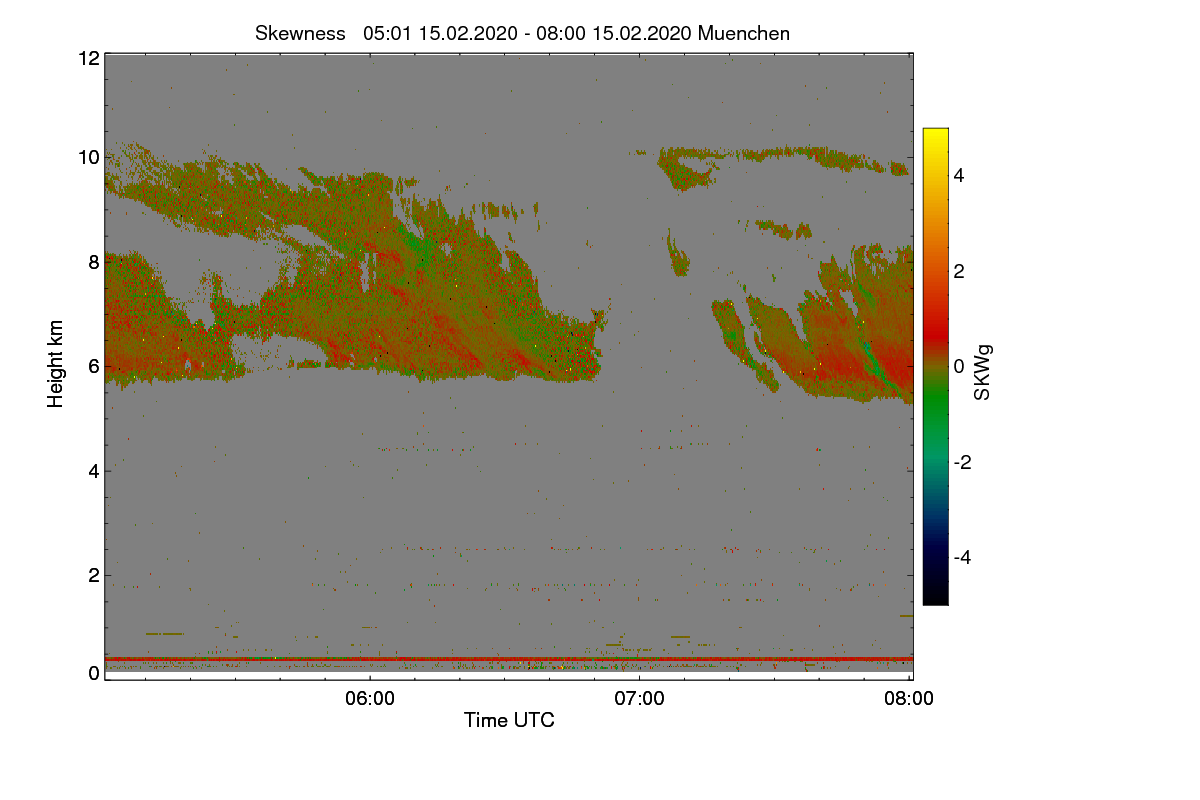Click the 08:00 time tick label
Viewport: 1200px width, 800px height.
[909, 699]
